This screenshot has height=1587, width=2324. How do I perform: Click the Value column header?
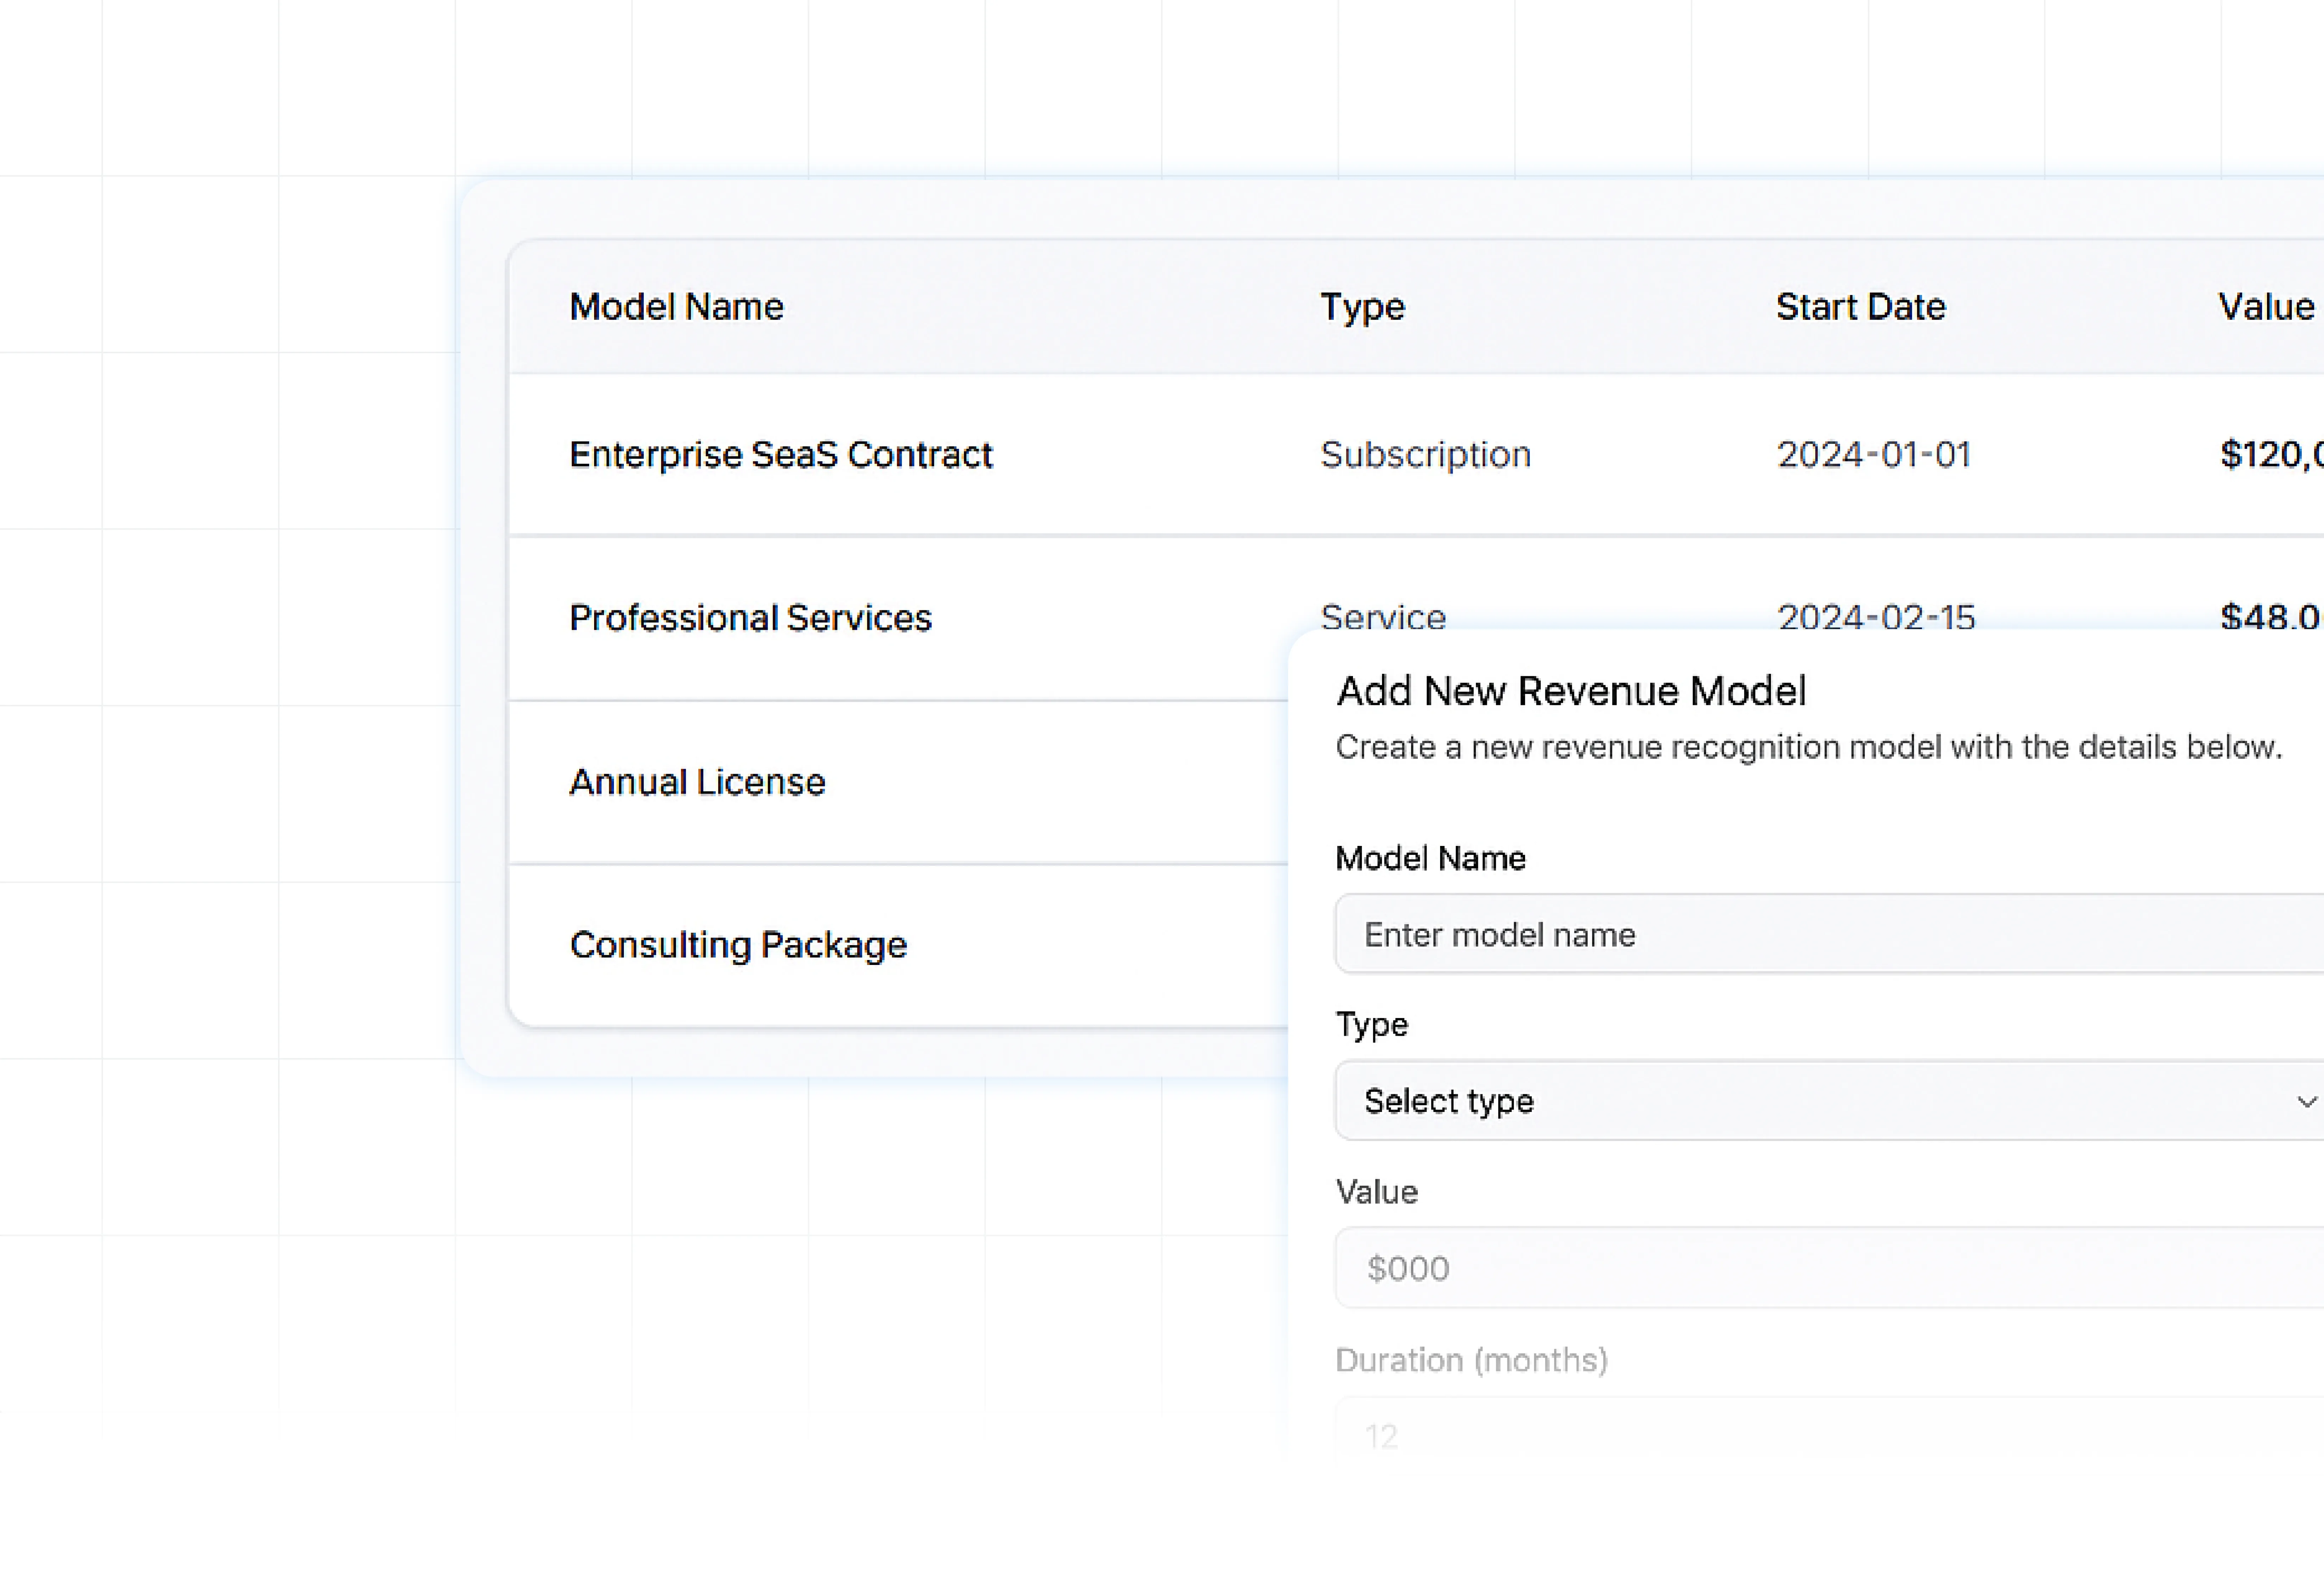(x=2266, y=306)
